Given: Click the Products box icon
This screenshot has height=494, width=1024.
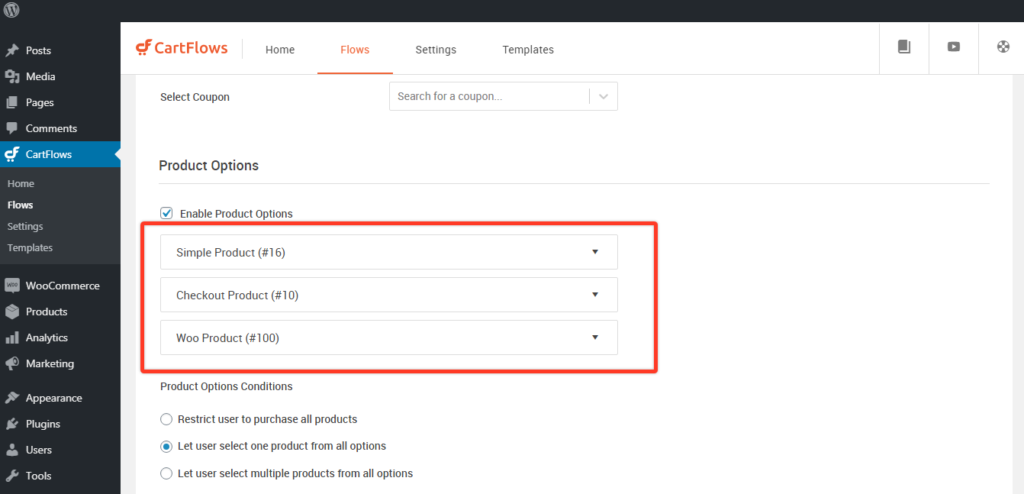Looking at the screenshot, I should tap(12, 312).
